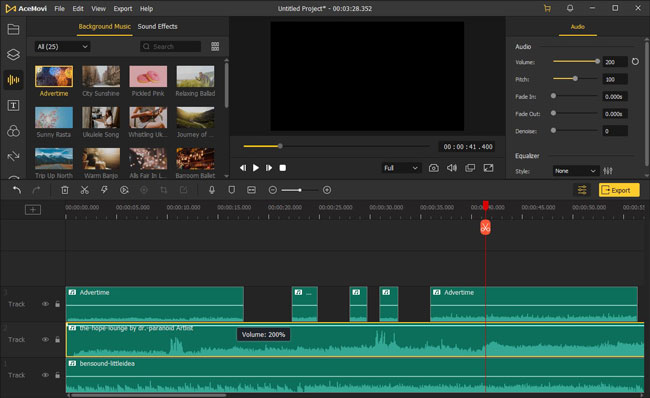Open the Export menu
Screen dimensions: 650x398
123,8
